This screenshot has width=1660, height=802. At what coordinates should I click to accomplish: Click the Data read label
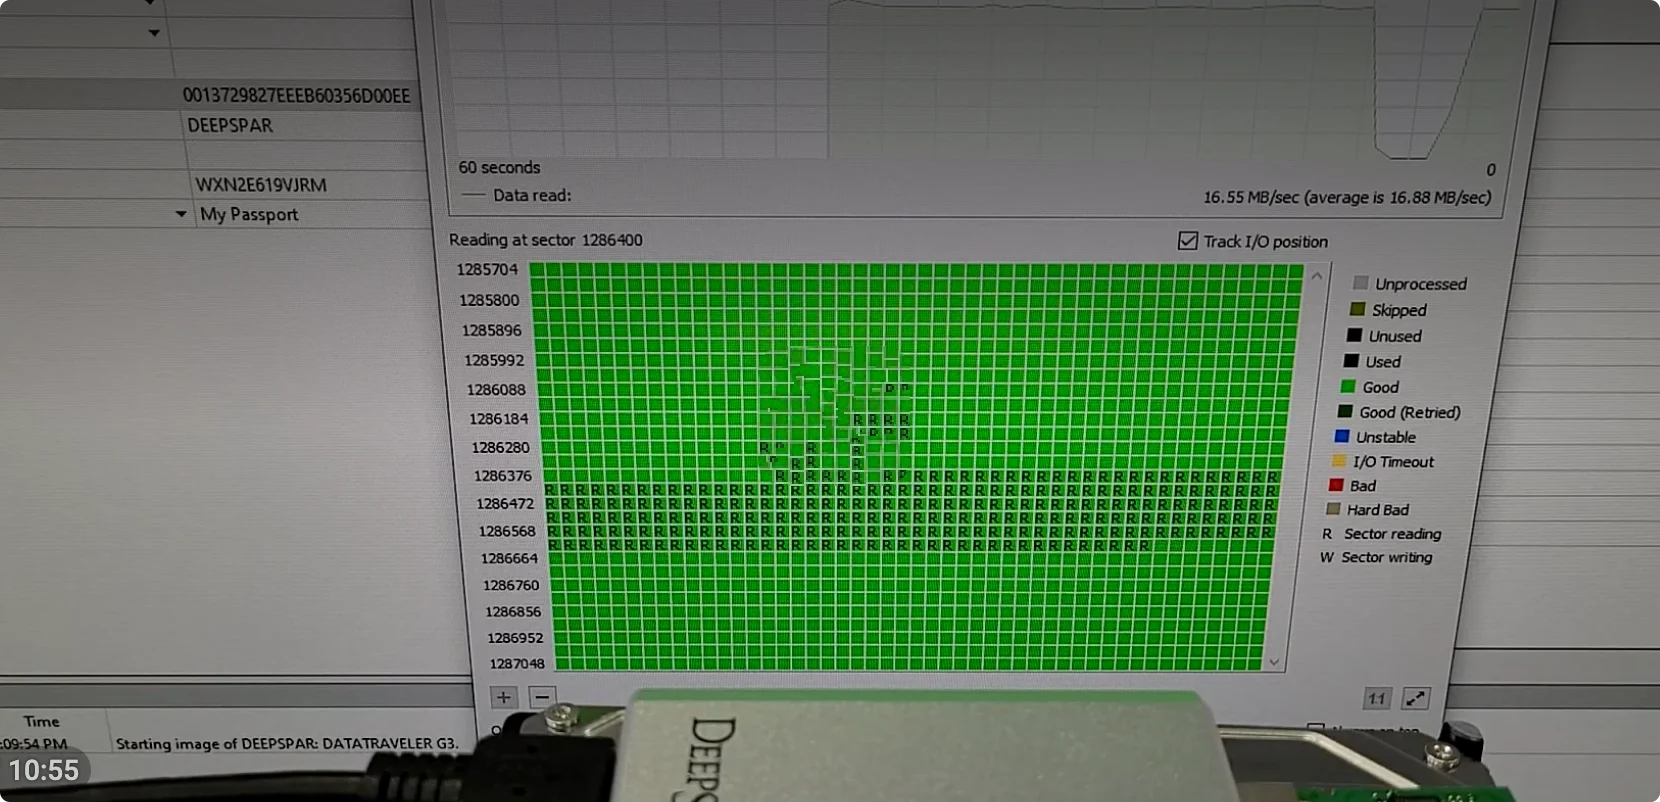[x=532, y=195]
